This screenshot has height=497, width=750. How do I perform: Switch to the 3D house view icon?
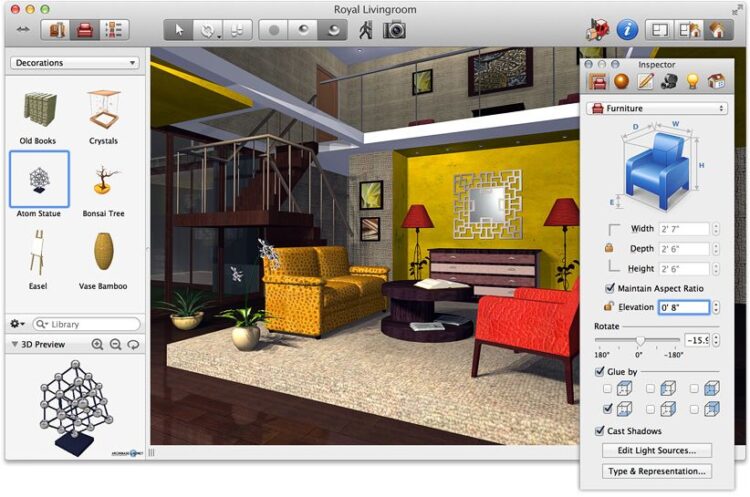pos(716,30)
